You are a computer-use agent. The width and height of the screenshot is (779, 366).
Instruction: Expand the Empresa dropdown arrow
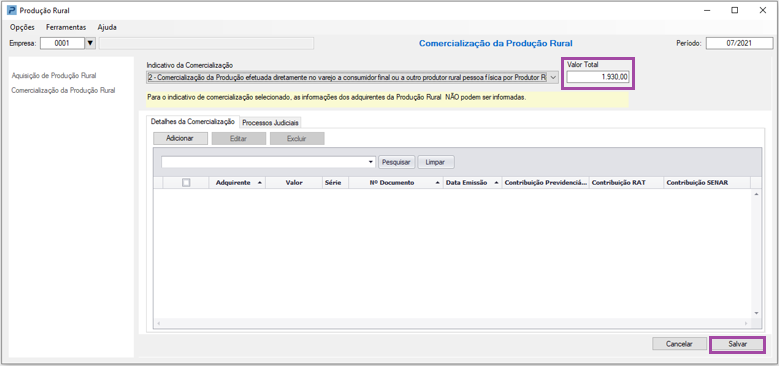pos(90,43)
